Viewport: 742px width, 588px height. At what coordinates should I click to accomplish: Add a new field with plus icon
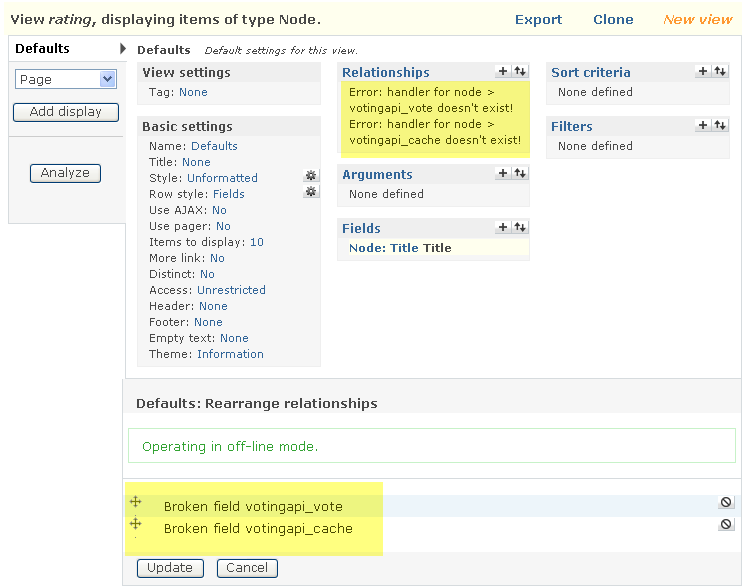503,228
